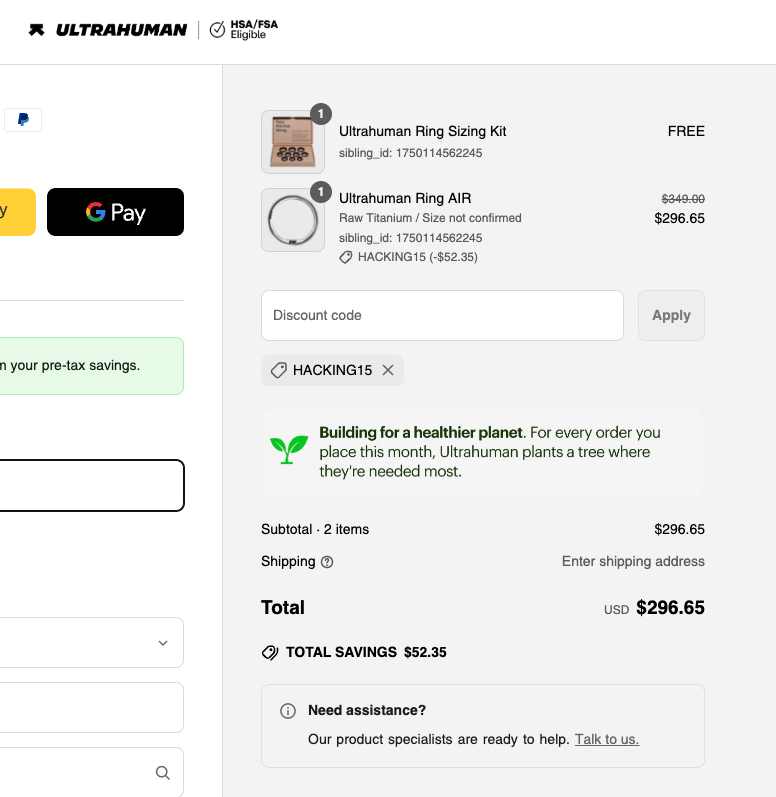Click the Ultrahuman logo in header

(108, 30)
